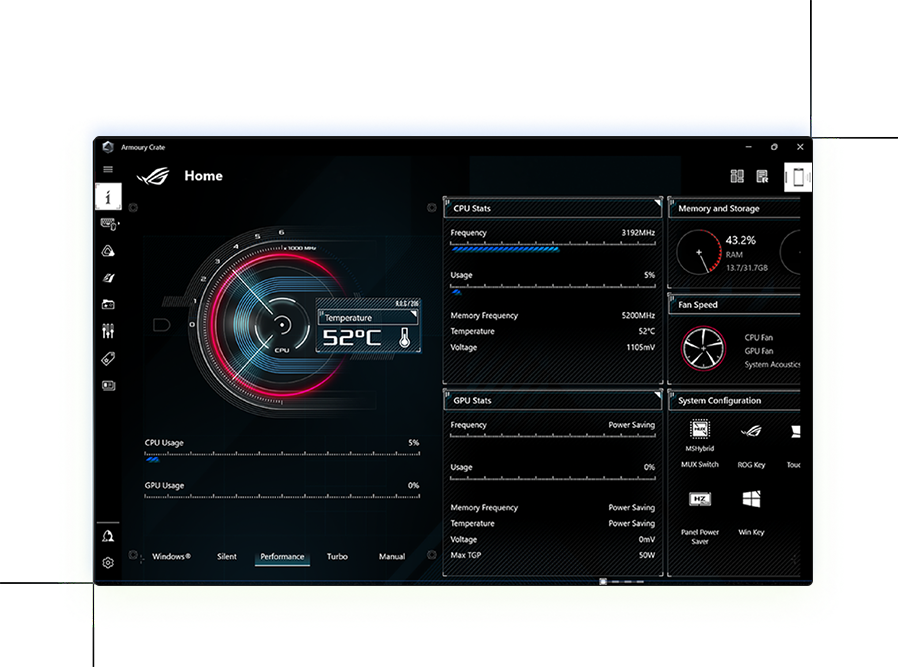This screenshot has height=667, width=898.
Task: Select the Performance operating mode
Action: 282,557
